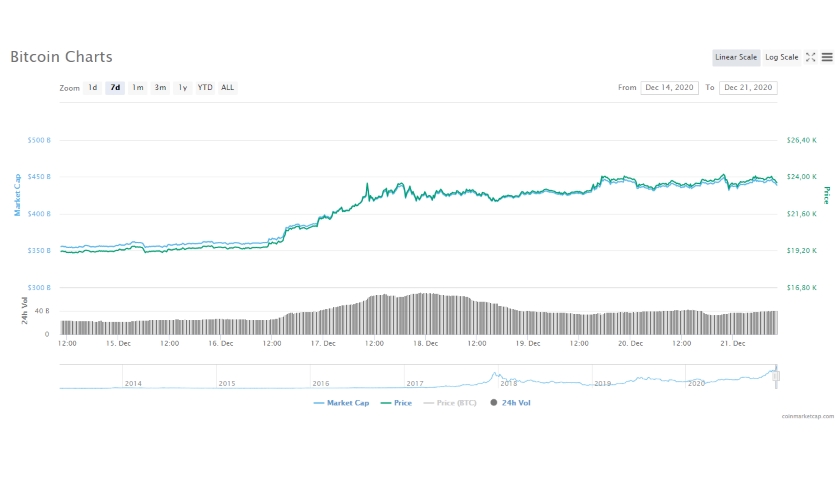Jump to 2016 on navigator timeline
Screen dimensions: 840x480
[x=320, y=384]
